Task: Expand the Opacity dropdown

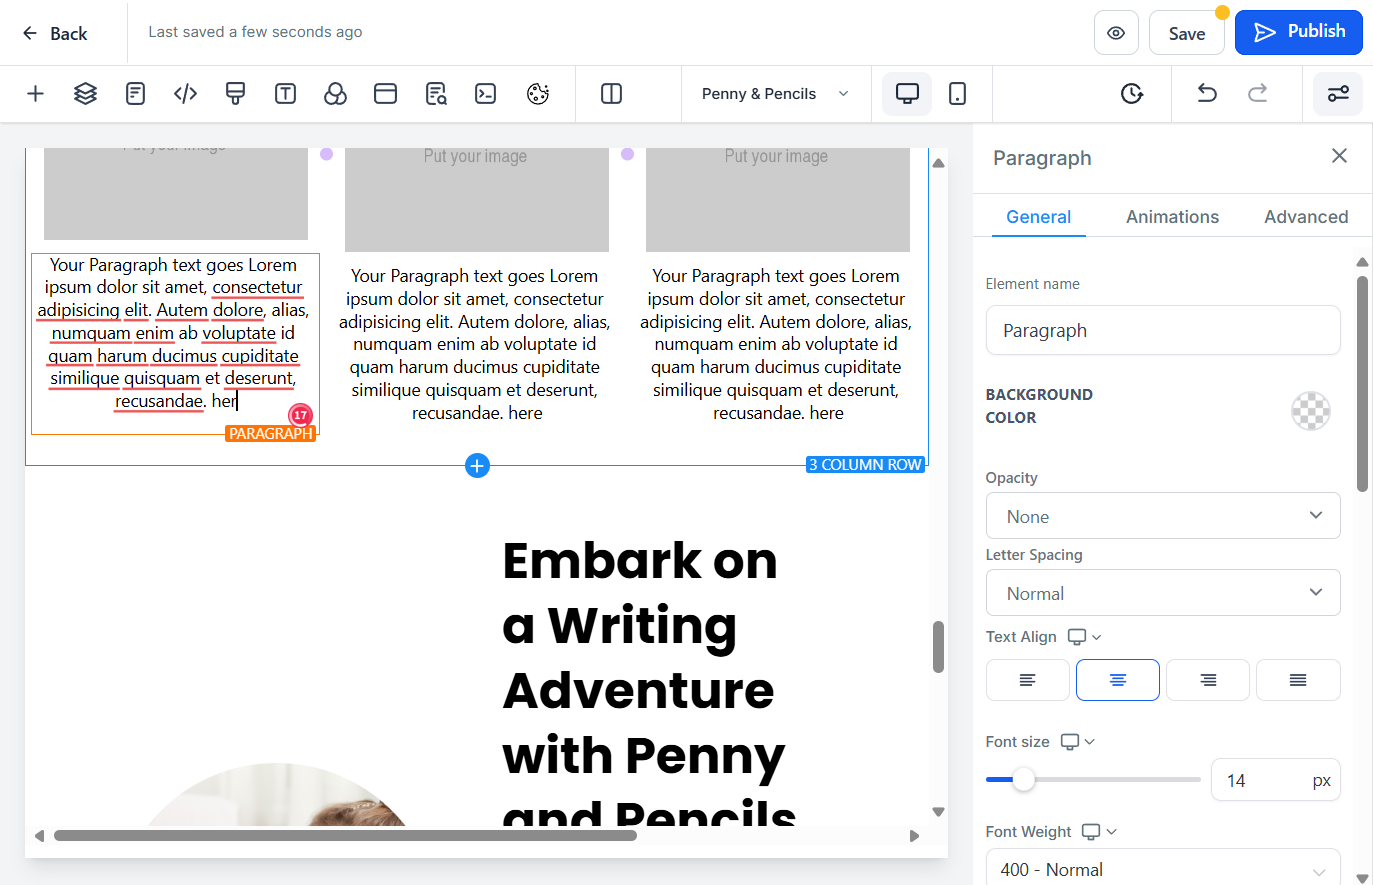Action: coord(1163,516)
